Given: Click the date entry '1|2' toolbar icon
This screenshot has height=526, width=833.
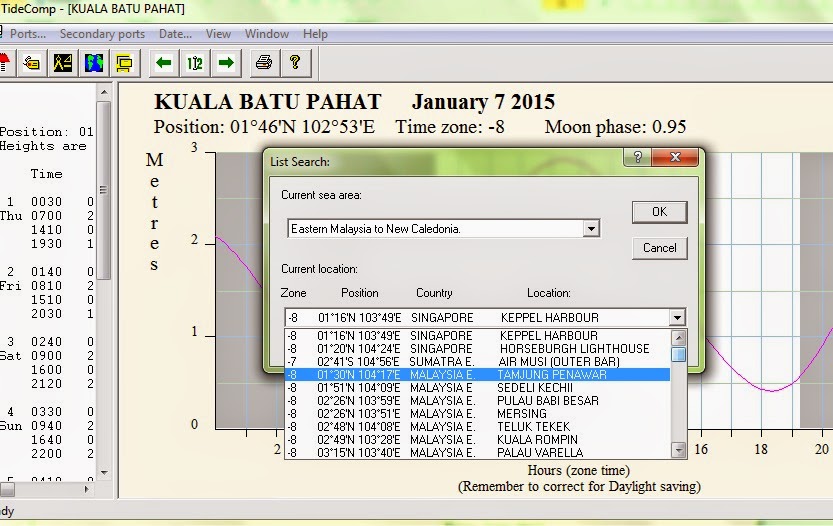Looking at the screenshot, I should click(195, 63).
